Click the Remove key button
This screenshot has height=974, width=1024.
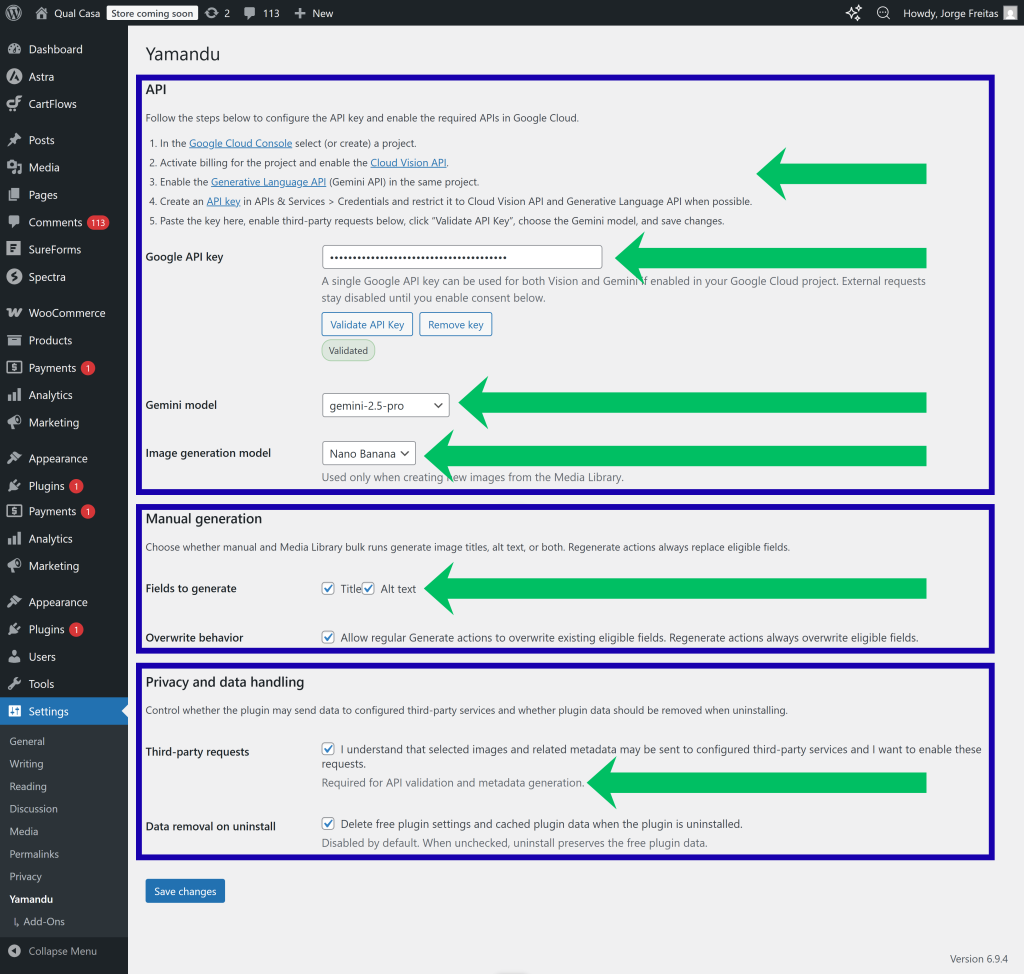click(x=455, y=325)
